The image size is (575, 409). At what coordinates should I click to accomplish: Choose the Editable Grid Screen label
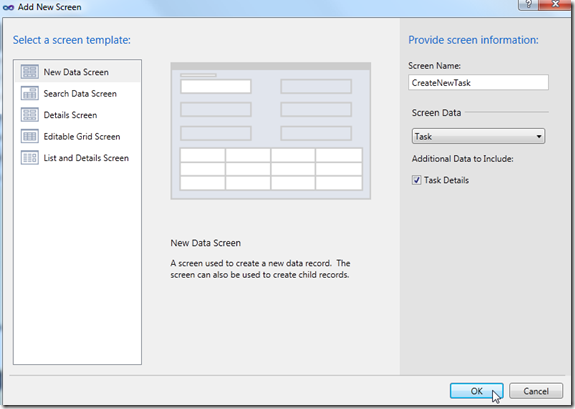pos(82,136)
